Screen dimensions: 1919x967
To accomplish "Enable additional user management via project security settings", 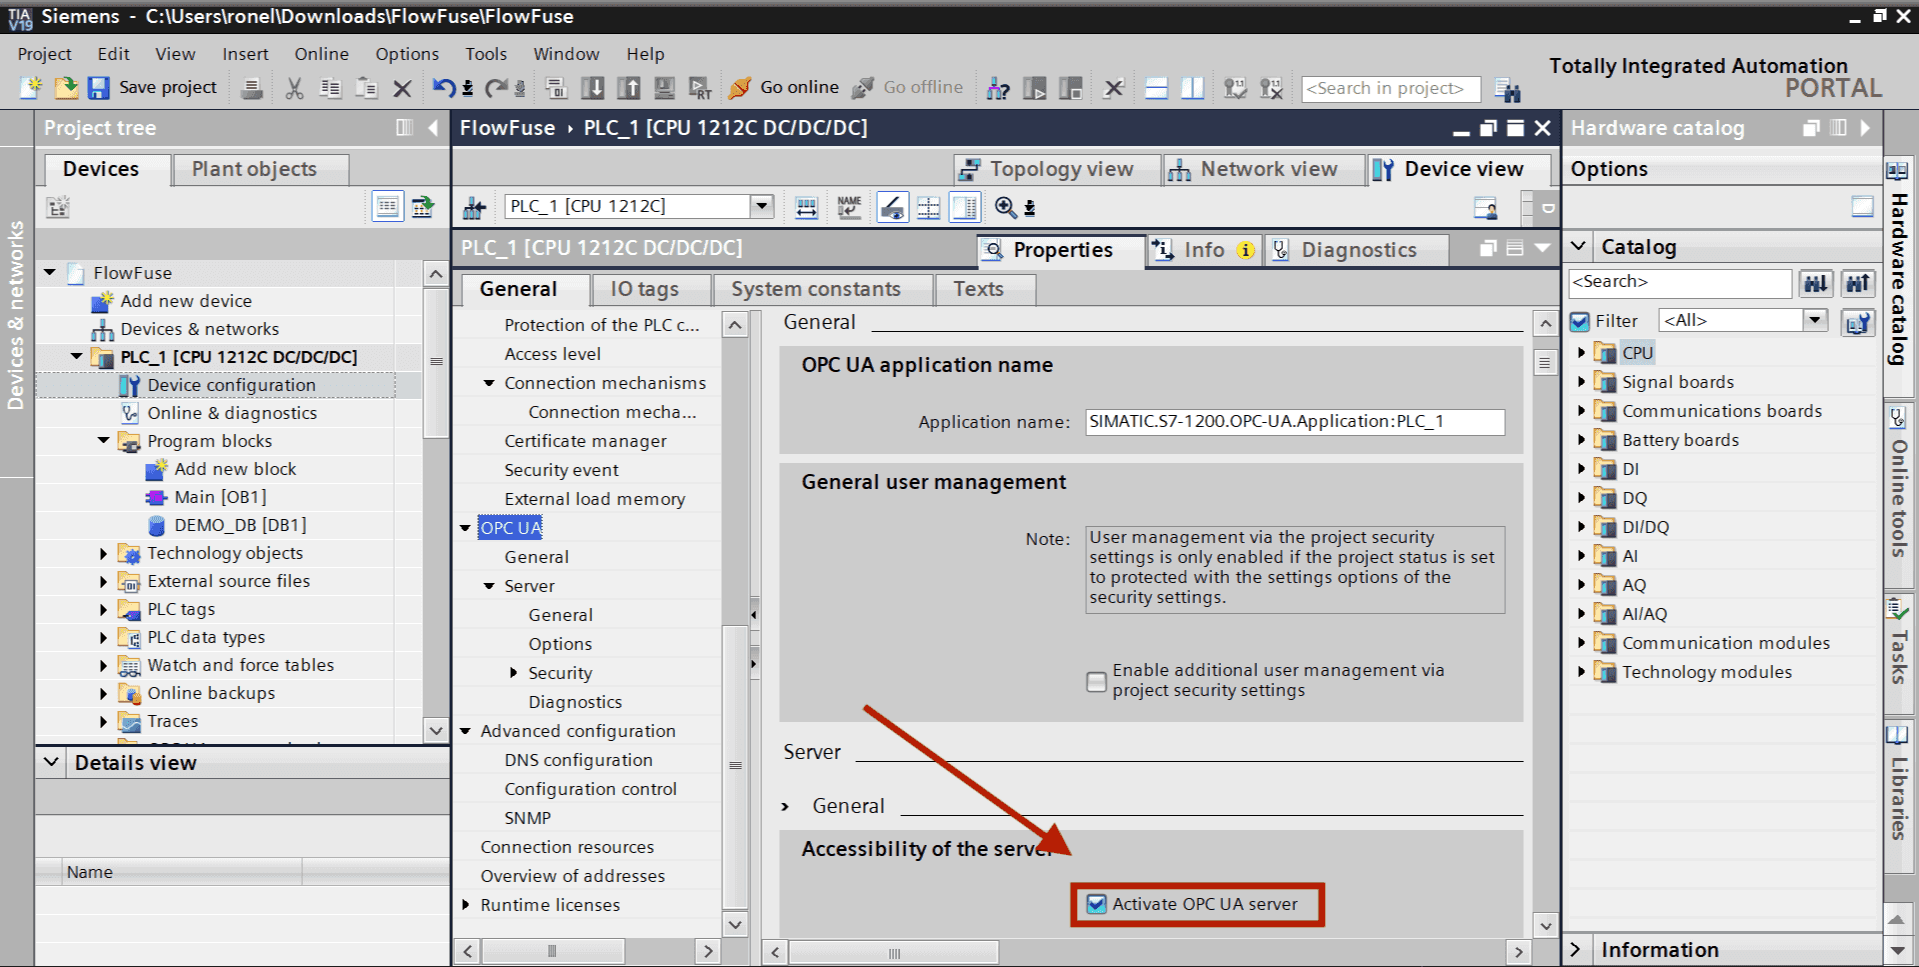I will [1095, 681].
